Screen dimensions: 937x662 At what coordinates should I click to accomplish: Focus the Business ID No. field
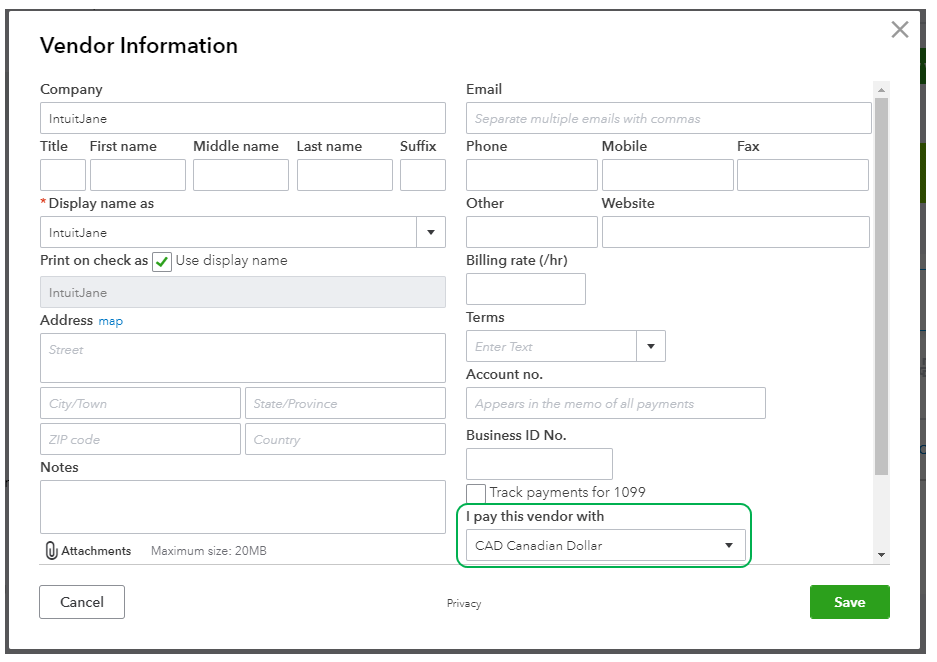click(539, 464)
